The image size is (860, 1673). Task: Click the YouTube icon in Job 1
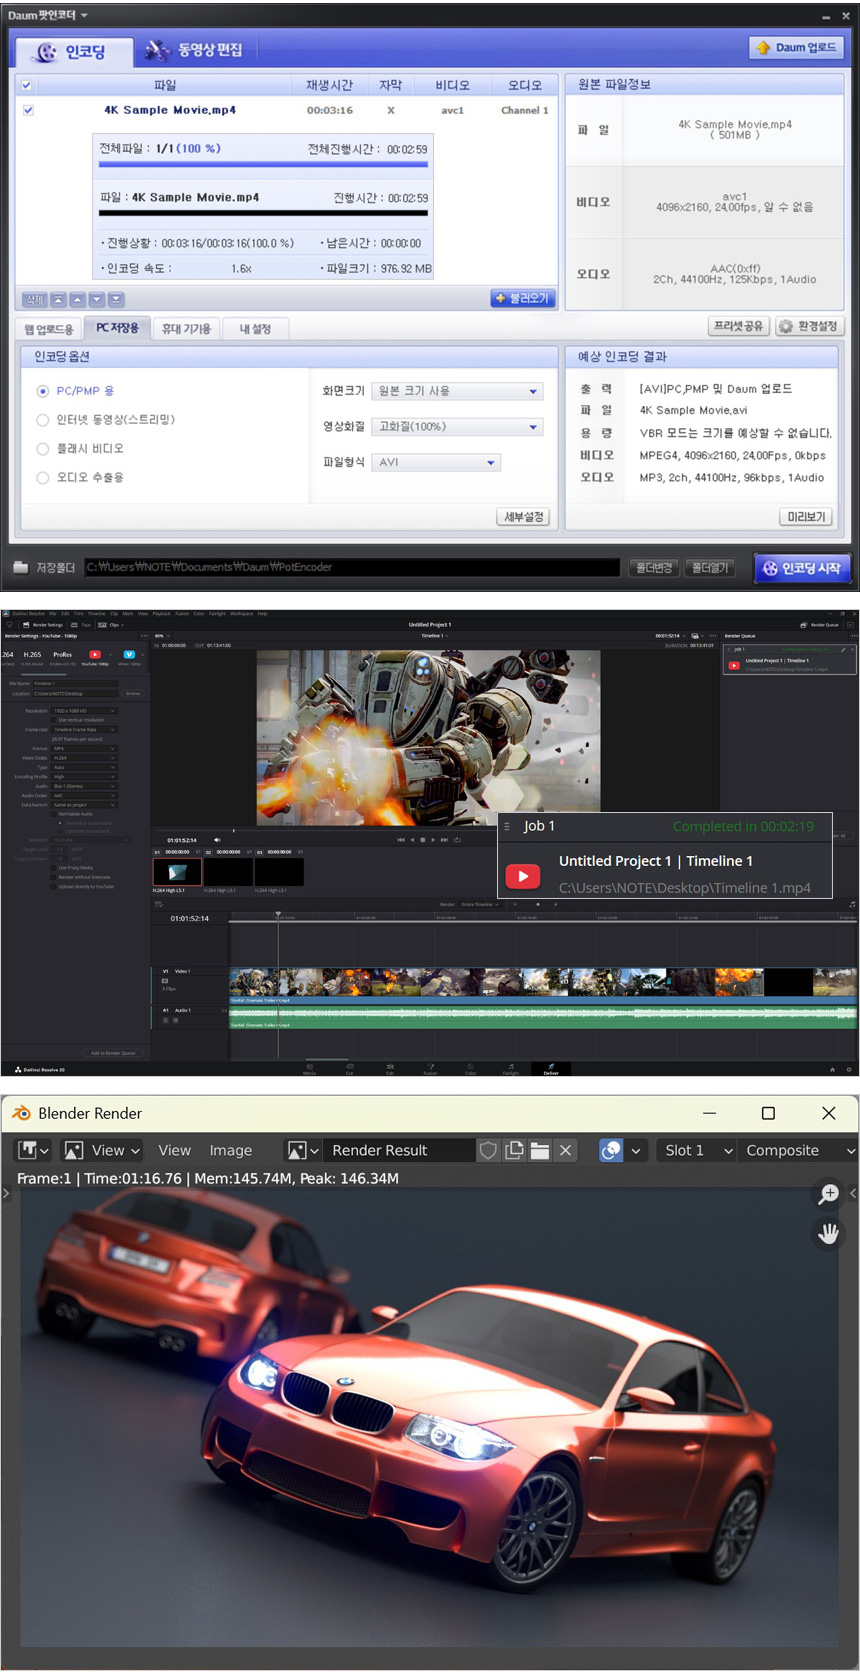tap(523, 876)
